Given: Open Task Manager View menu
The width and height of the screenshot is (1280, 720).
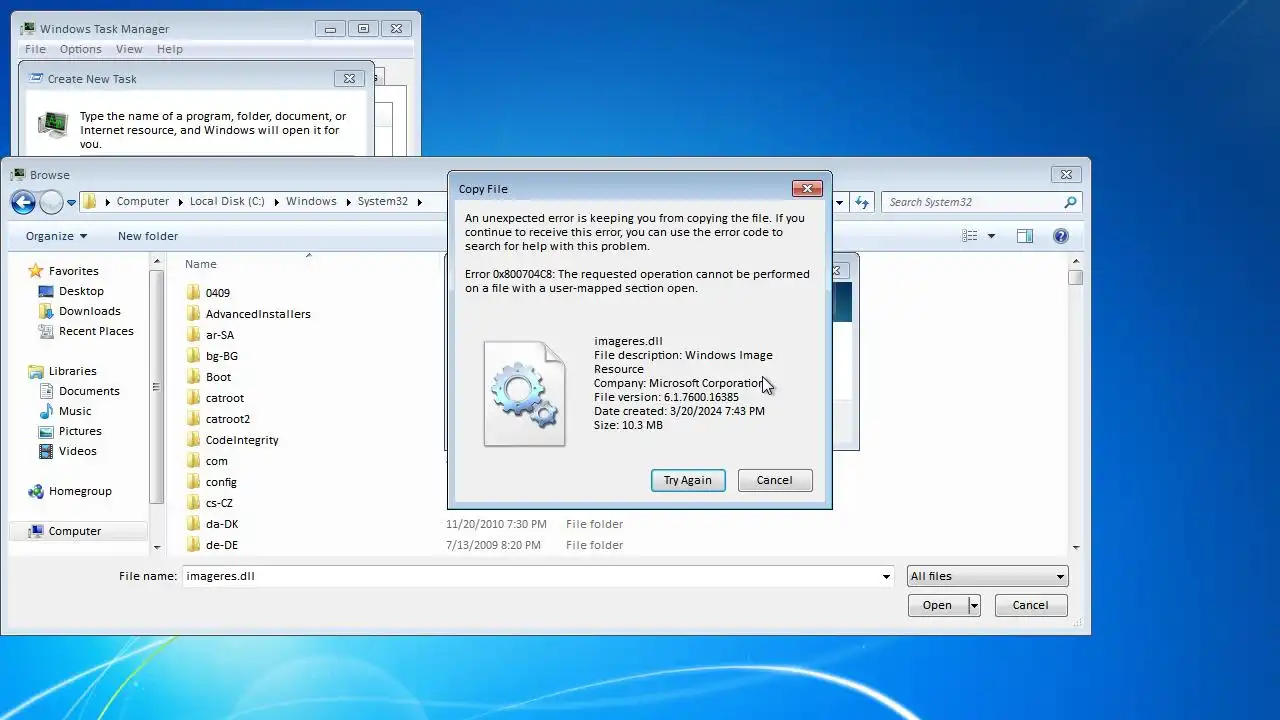Looking at the screenshot, I should pyautogui.click(x=129, y=49).
